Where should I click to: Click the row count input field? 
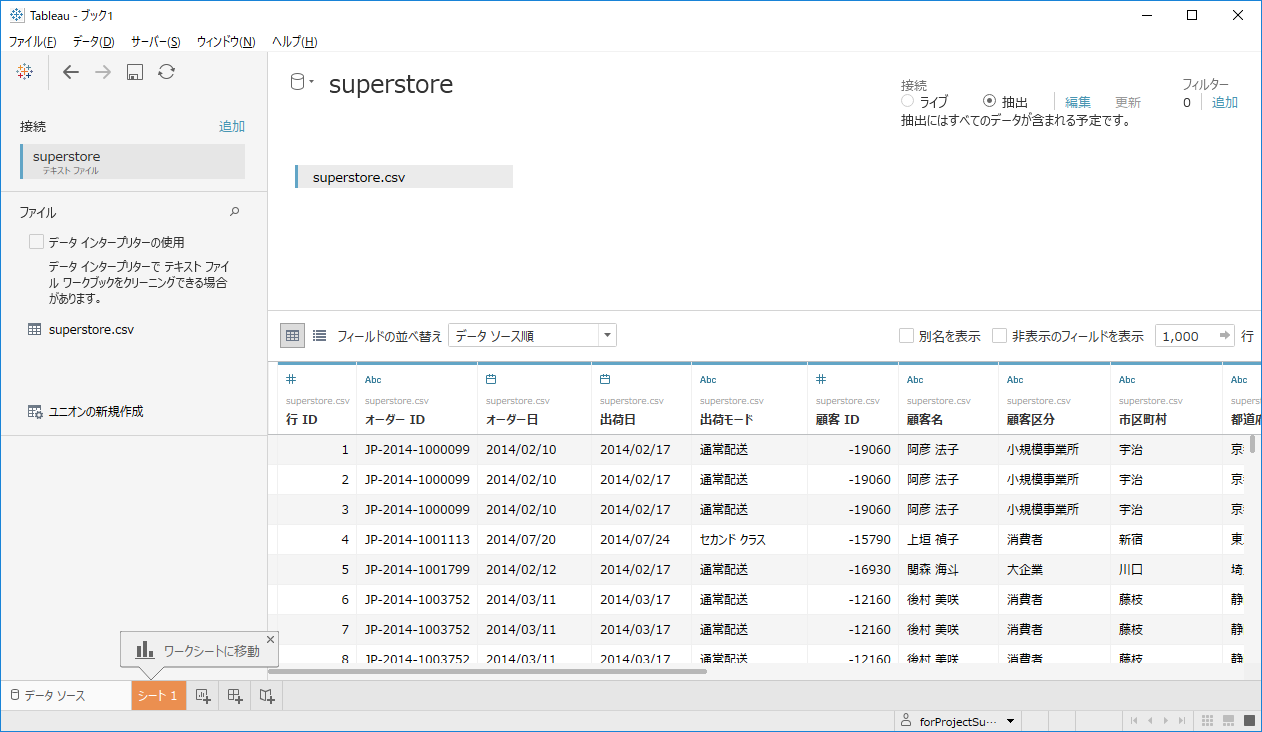tap(1185, 336)
